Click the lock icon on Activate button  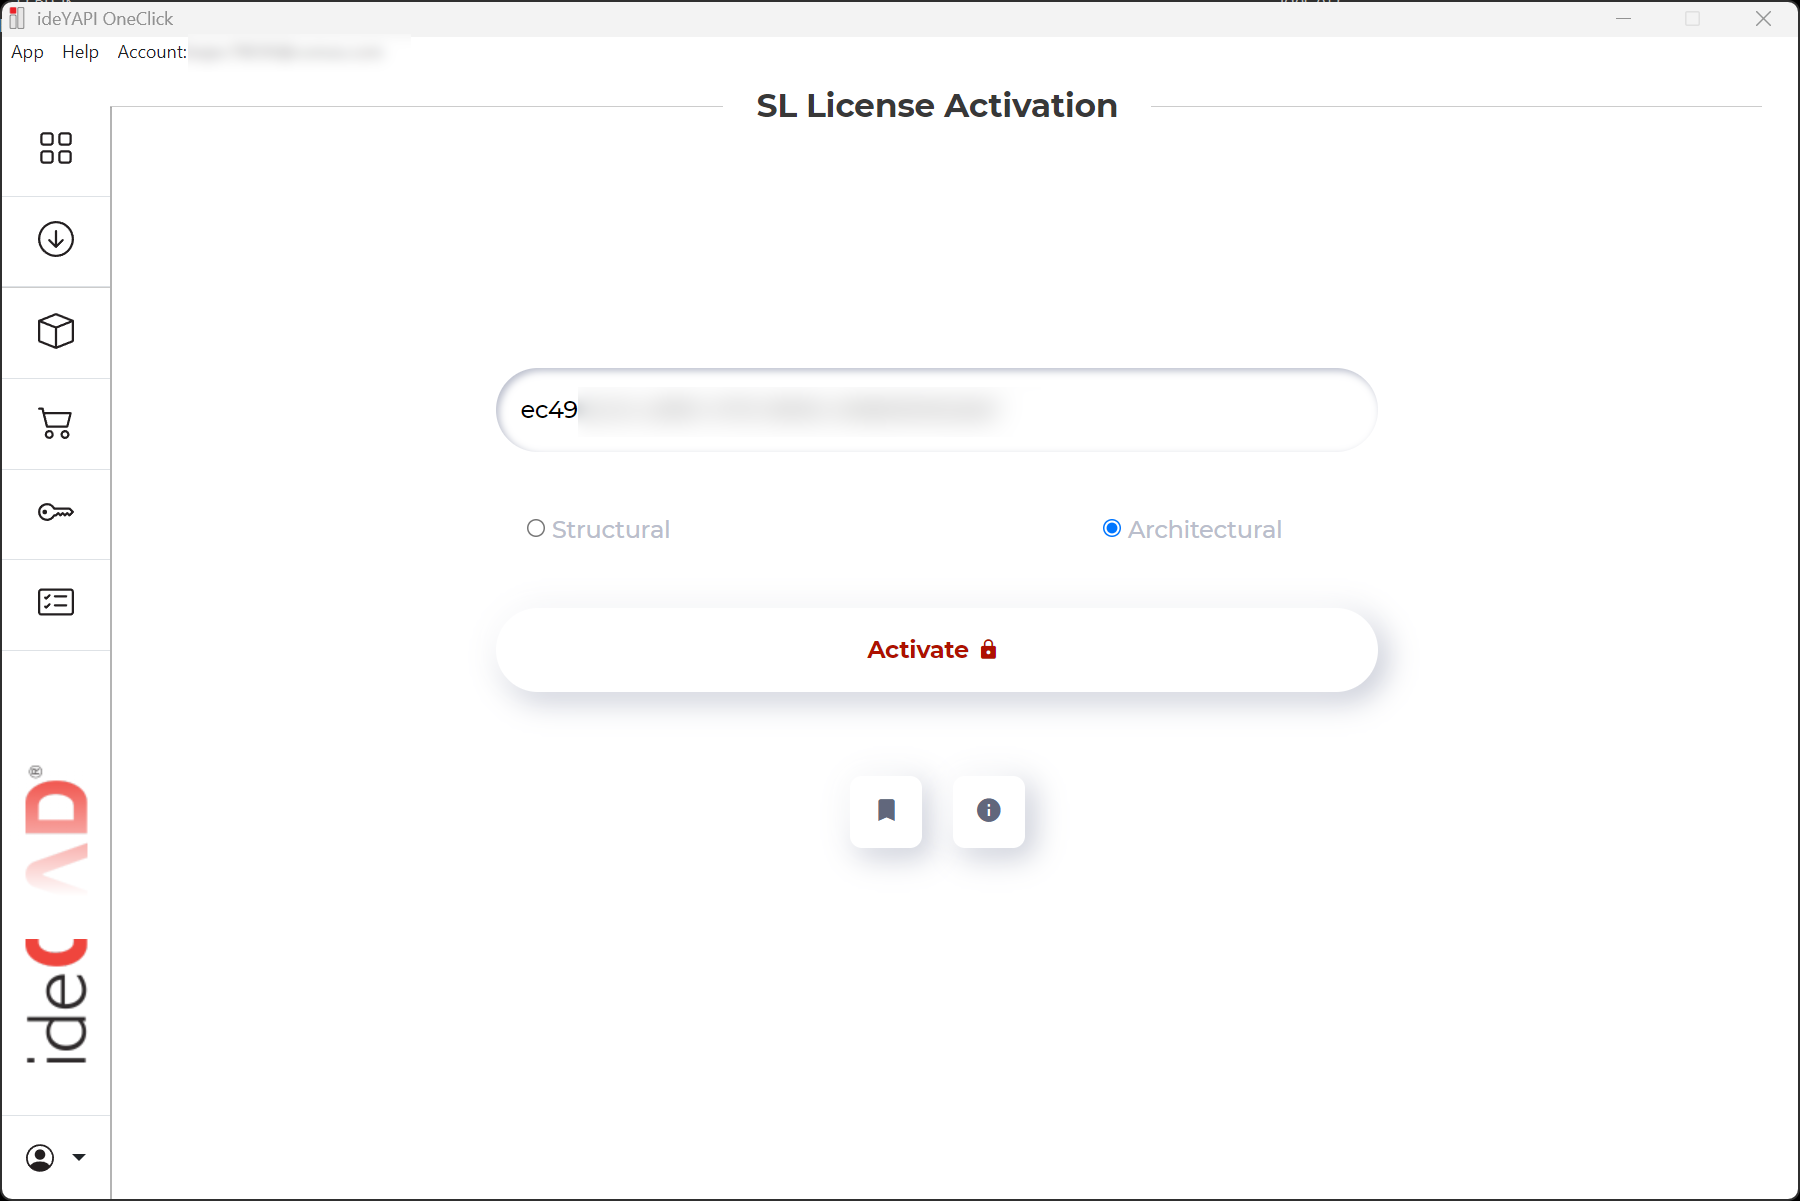tap(988, 650)
